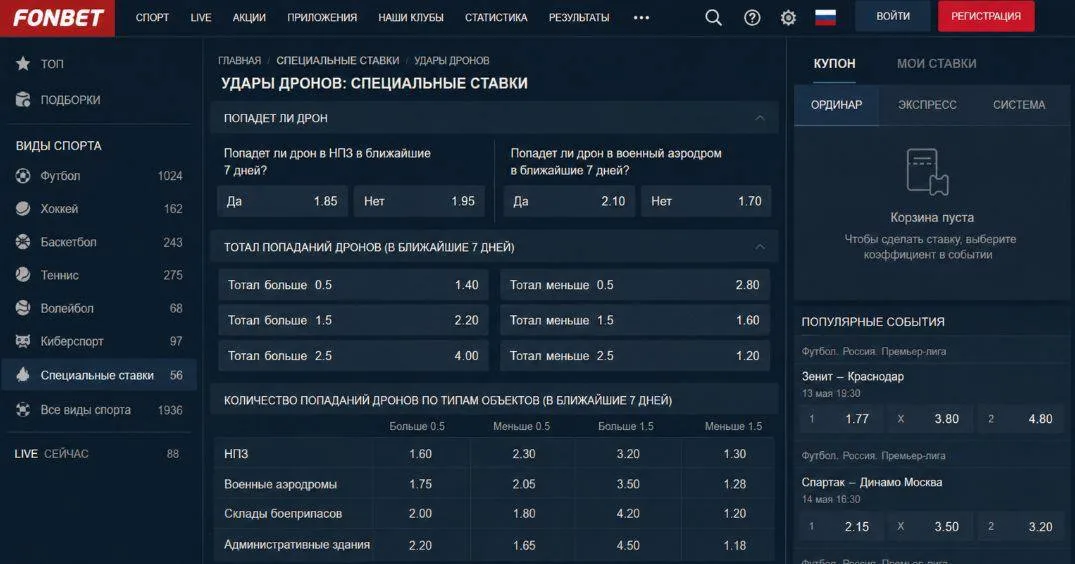Open the ПРИЛОЖЕНИЯ menu item
The width and height of the screenshot is (1075, 564).
point(322,18)
